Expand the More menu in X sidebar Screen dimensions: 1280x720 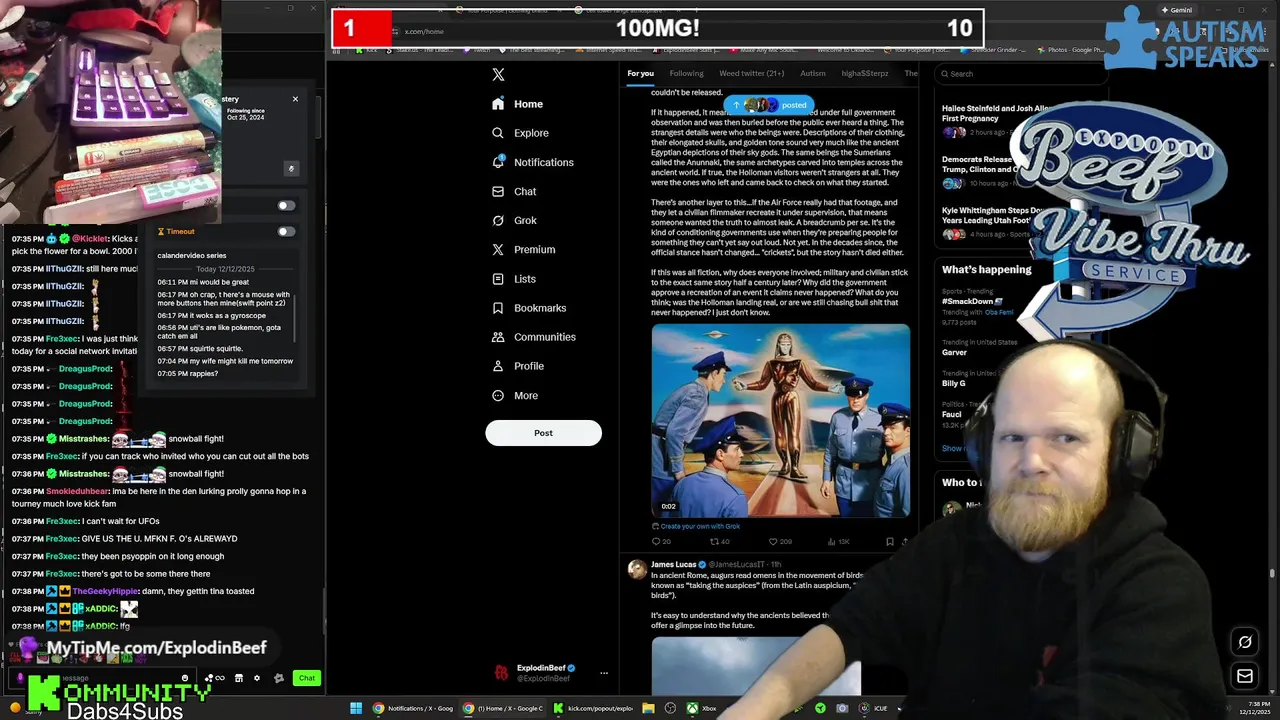tap(515, 395)
